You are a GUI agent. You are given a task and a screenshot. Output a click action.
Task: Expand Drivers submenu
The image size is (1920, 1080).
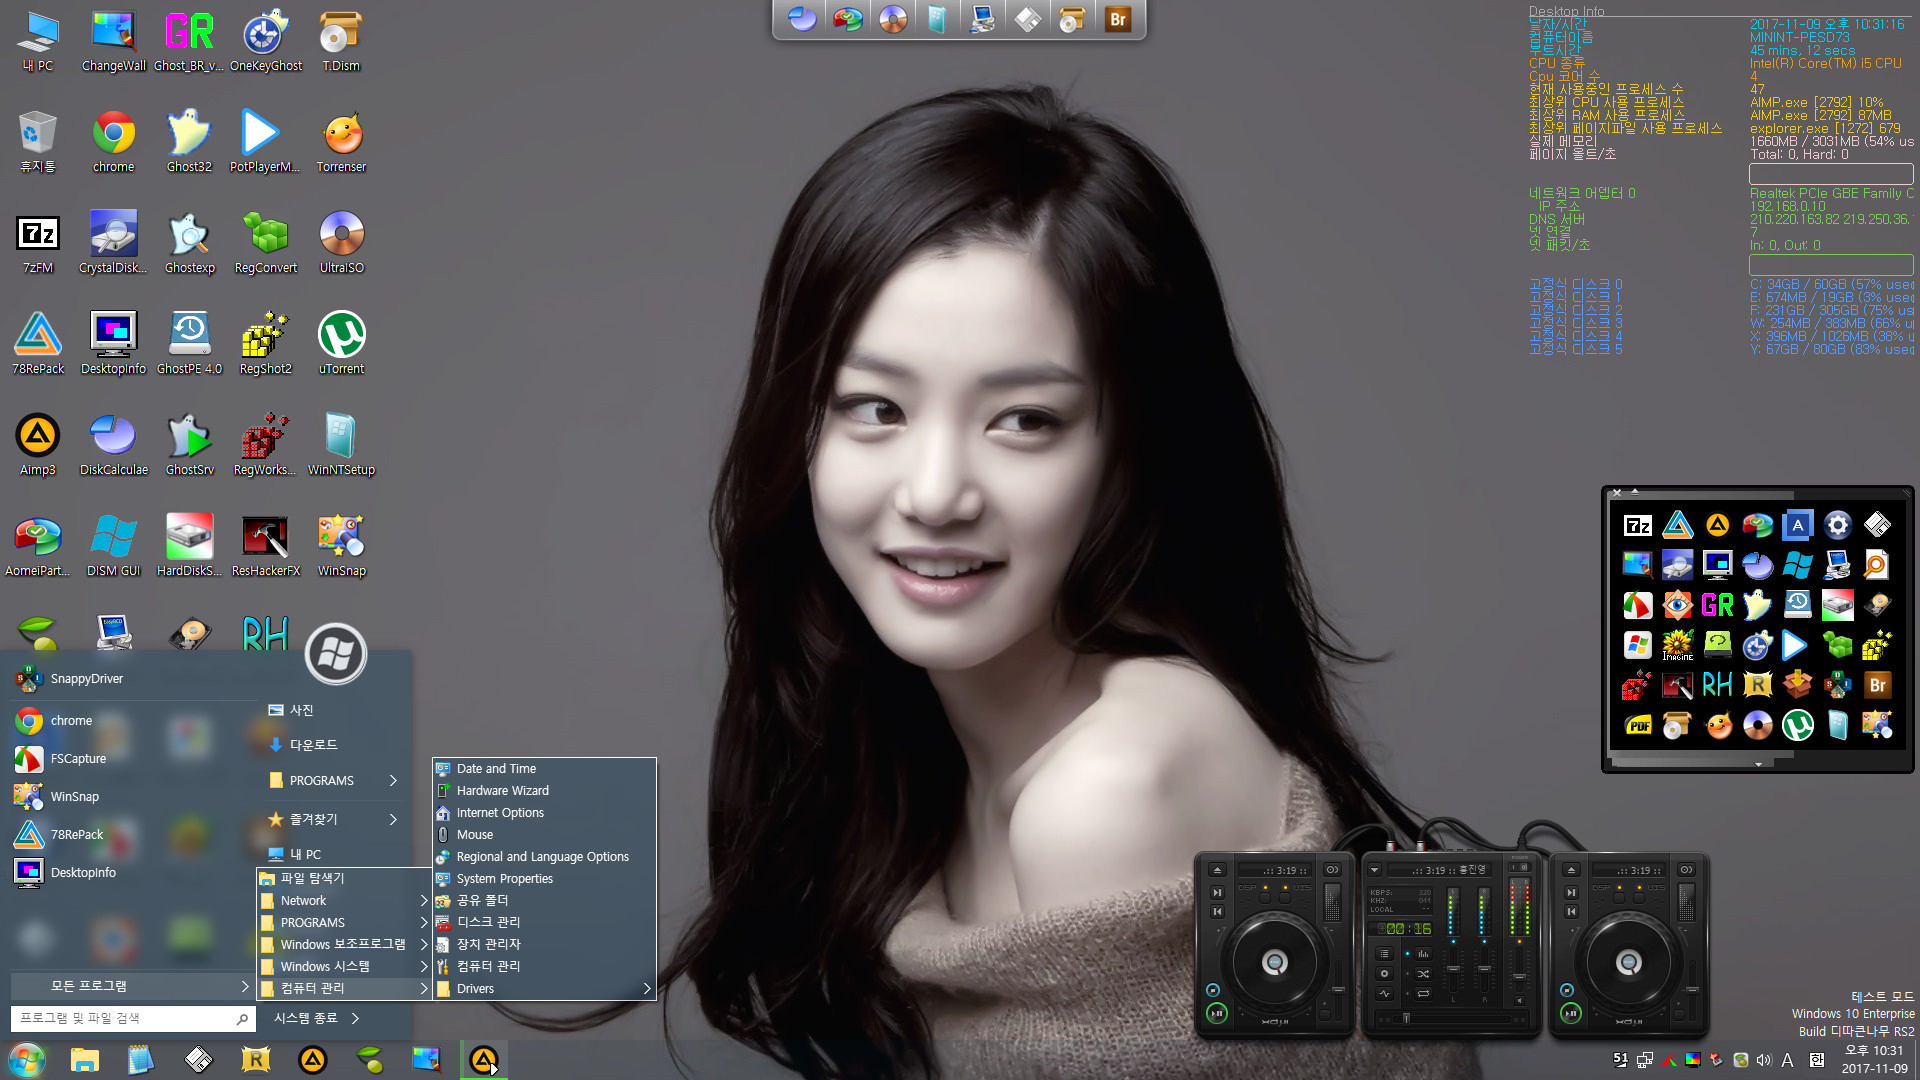click(x=544, y=989)
